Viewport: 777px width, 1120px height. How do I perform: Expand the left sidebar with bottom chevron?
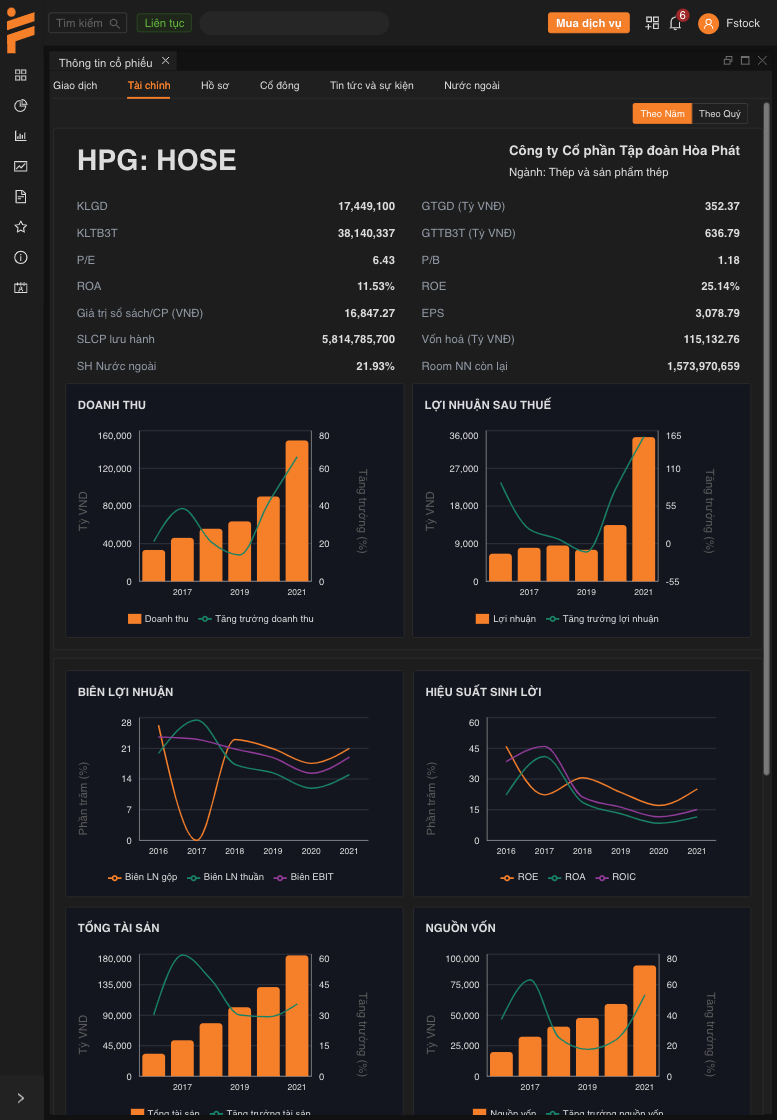(x=21, y=1098)
